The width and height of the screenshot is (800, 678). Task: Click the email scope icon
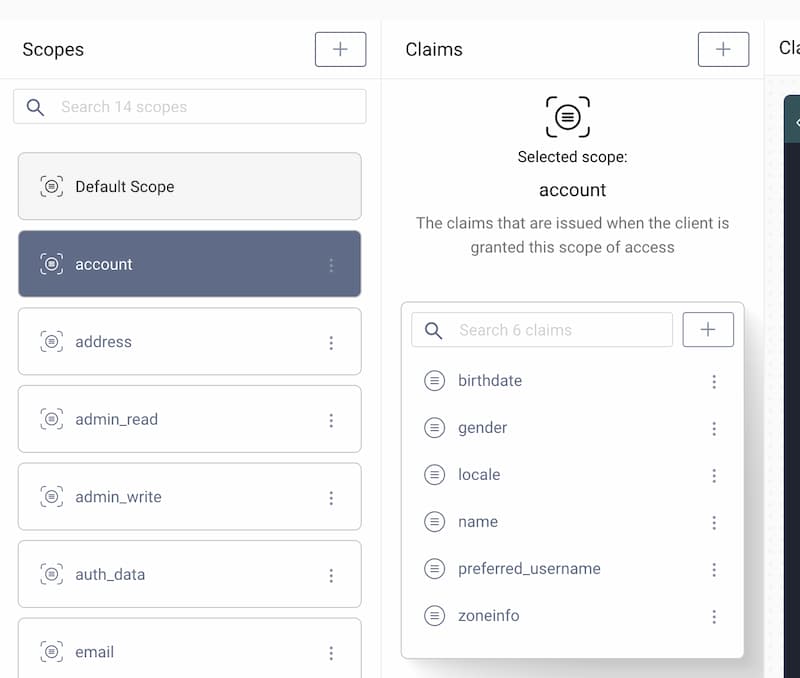coord(52,652)
